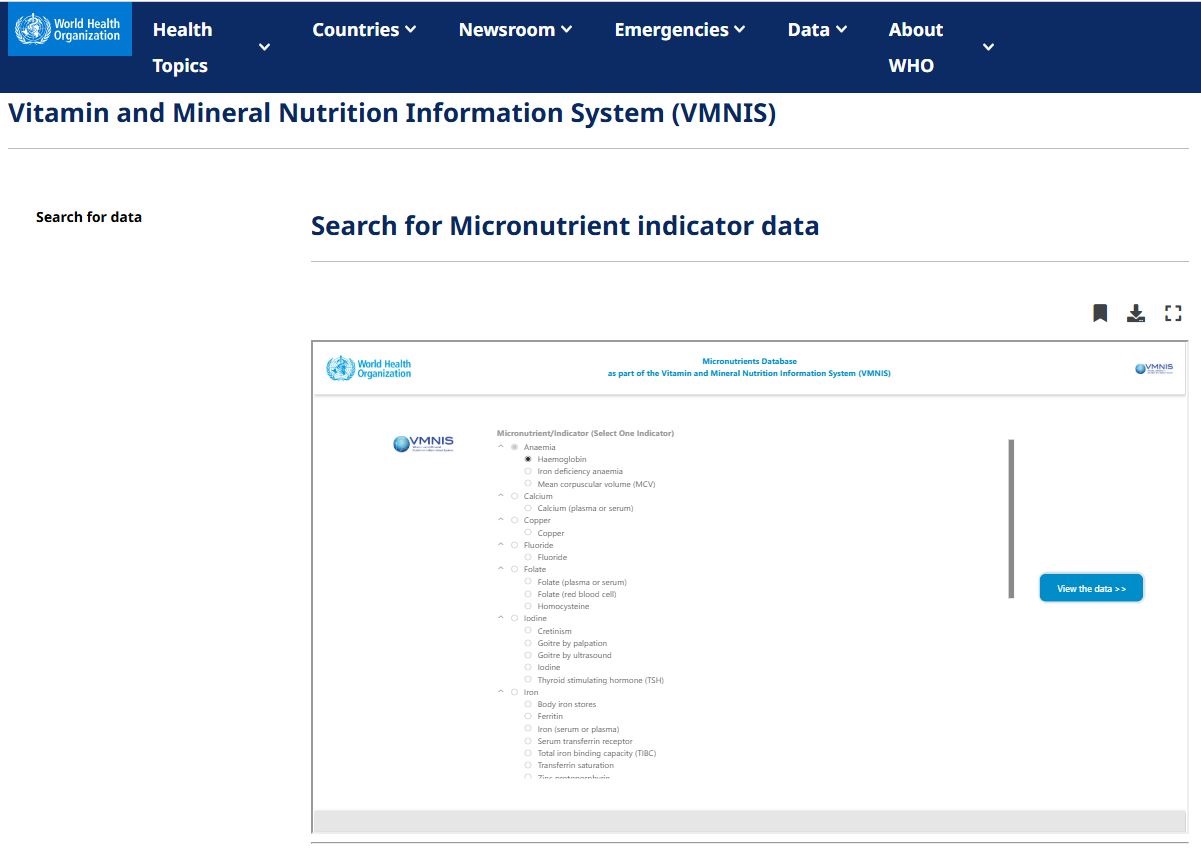Collapse the Anaemia indicator group
Image resolution: width=1201 pixels, height=856 pixels.
coord(501,446)
